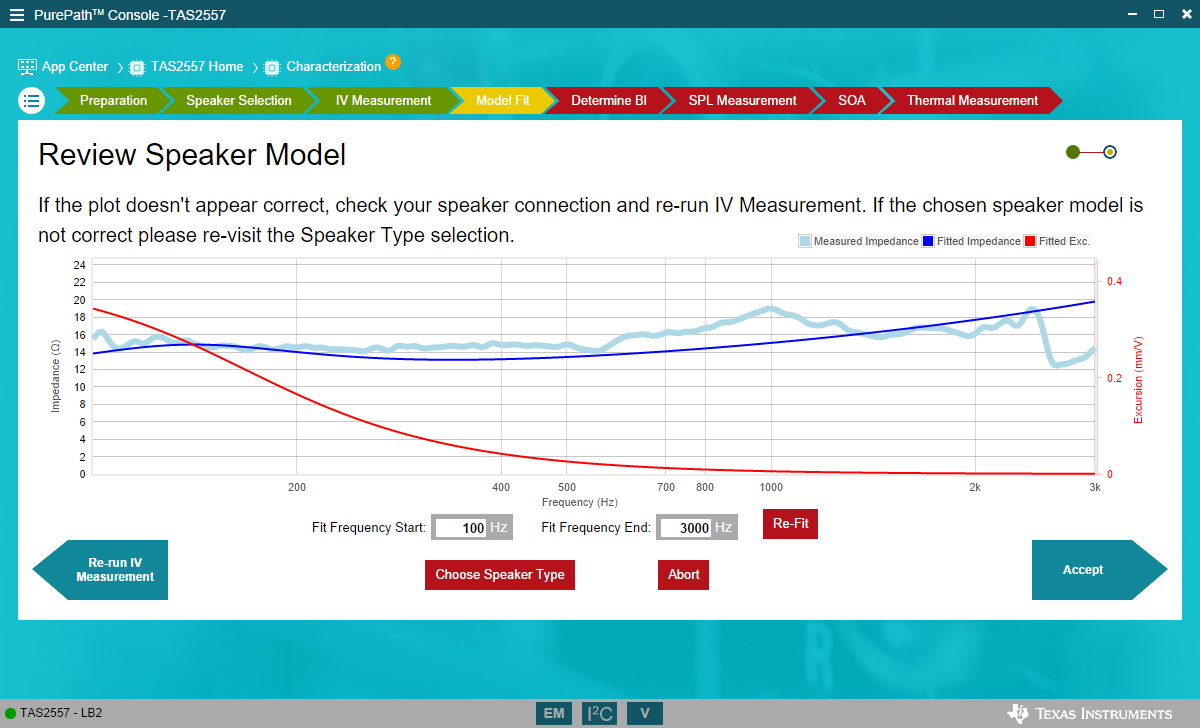Switch to IV Measurement step

[383, 101]
